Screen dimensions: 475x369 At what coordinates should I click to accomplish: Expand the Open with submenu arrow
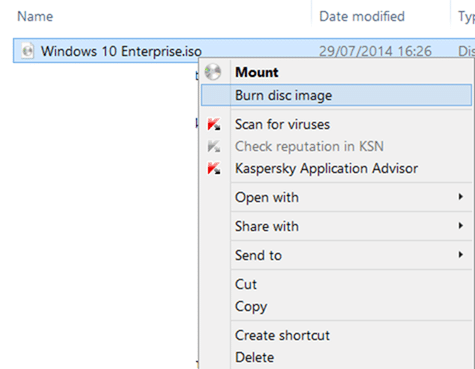point(461,197)
